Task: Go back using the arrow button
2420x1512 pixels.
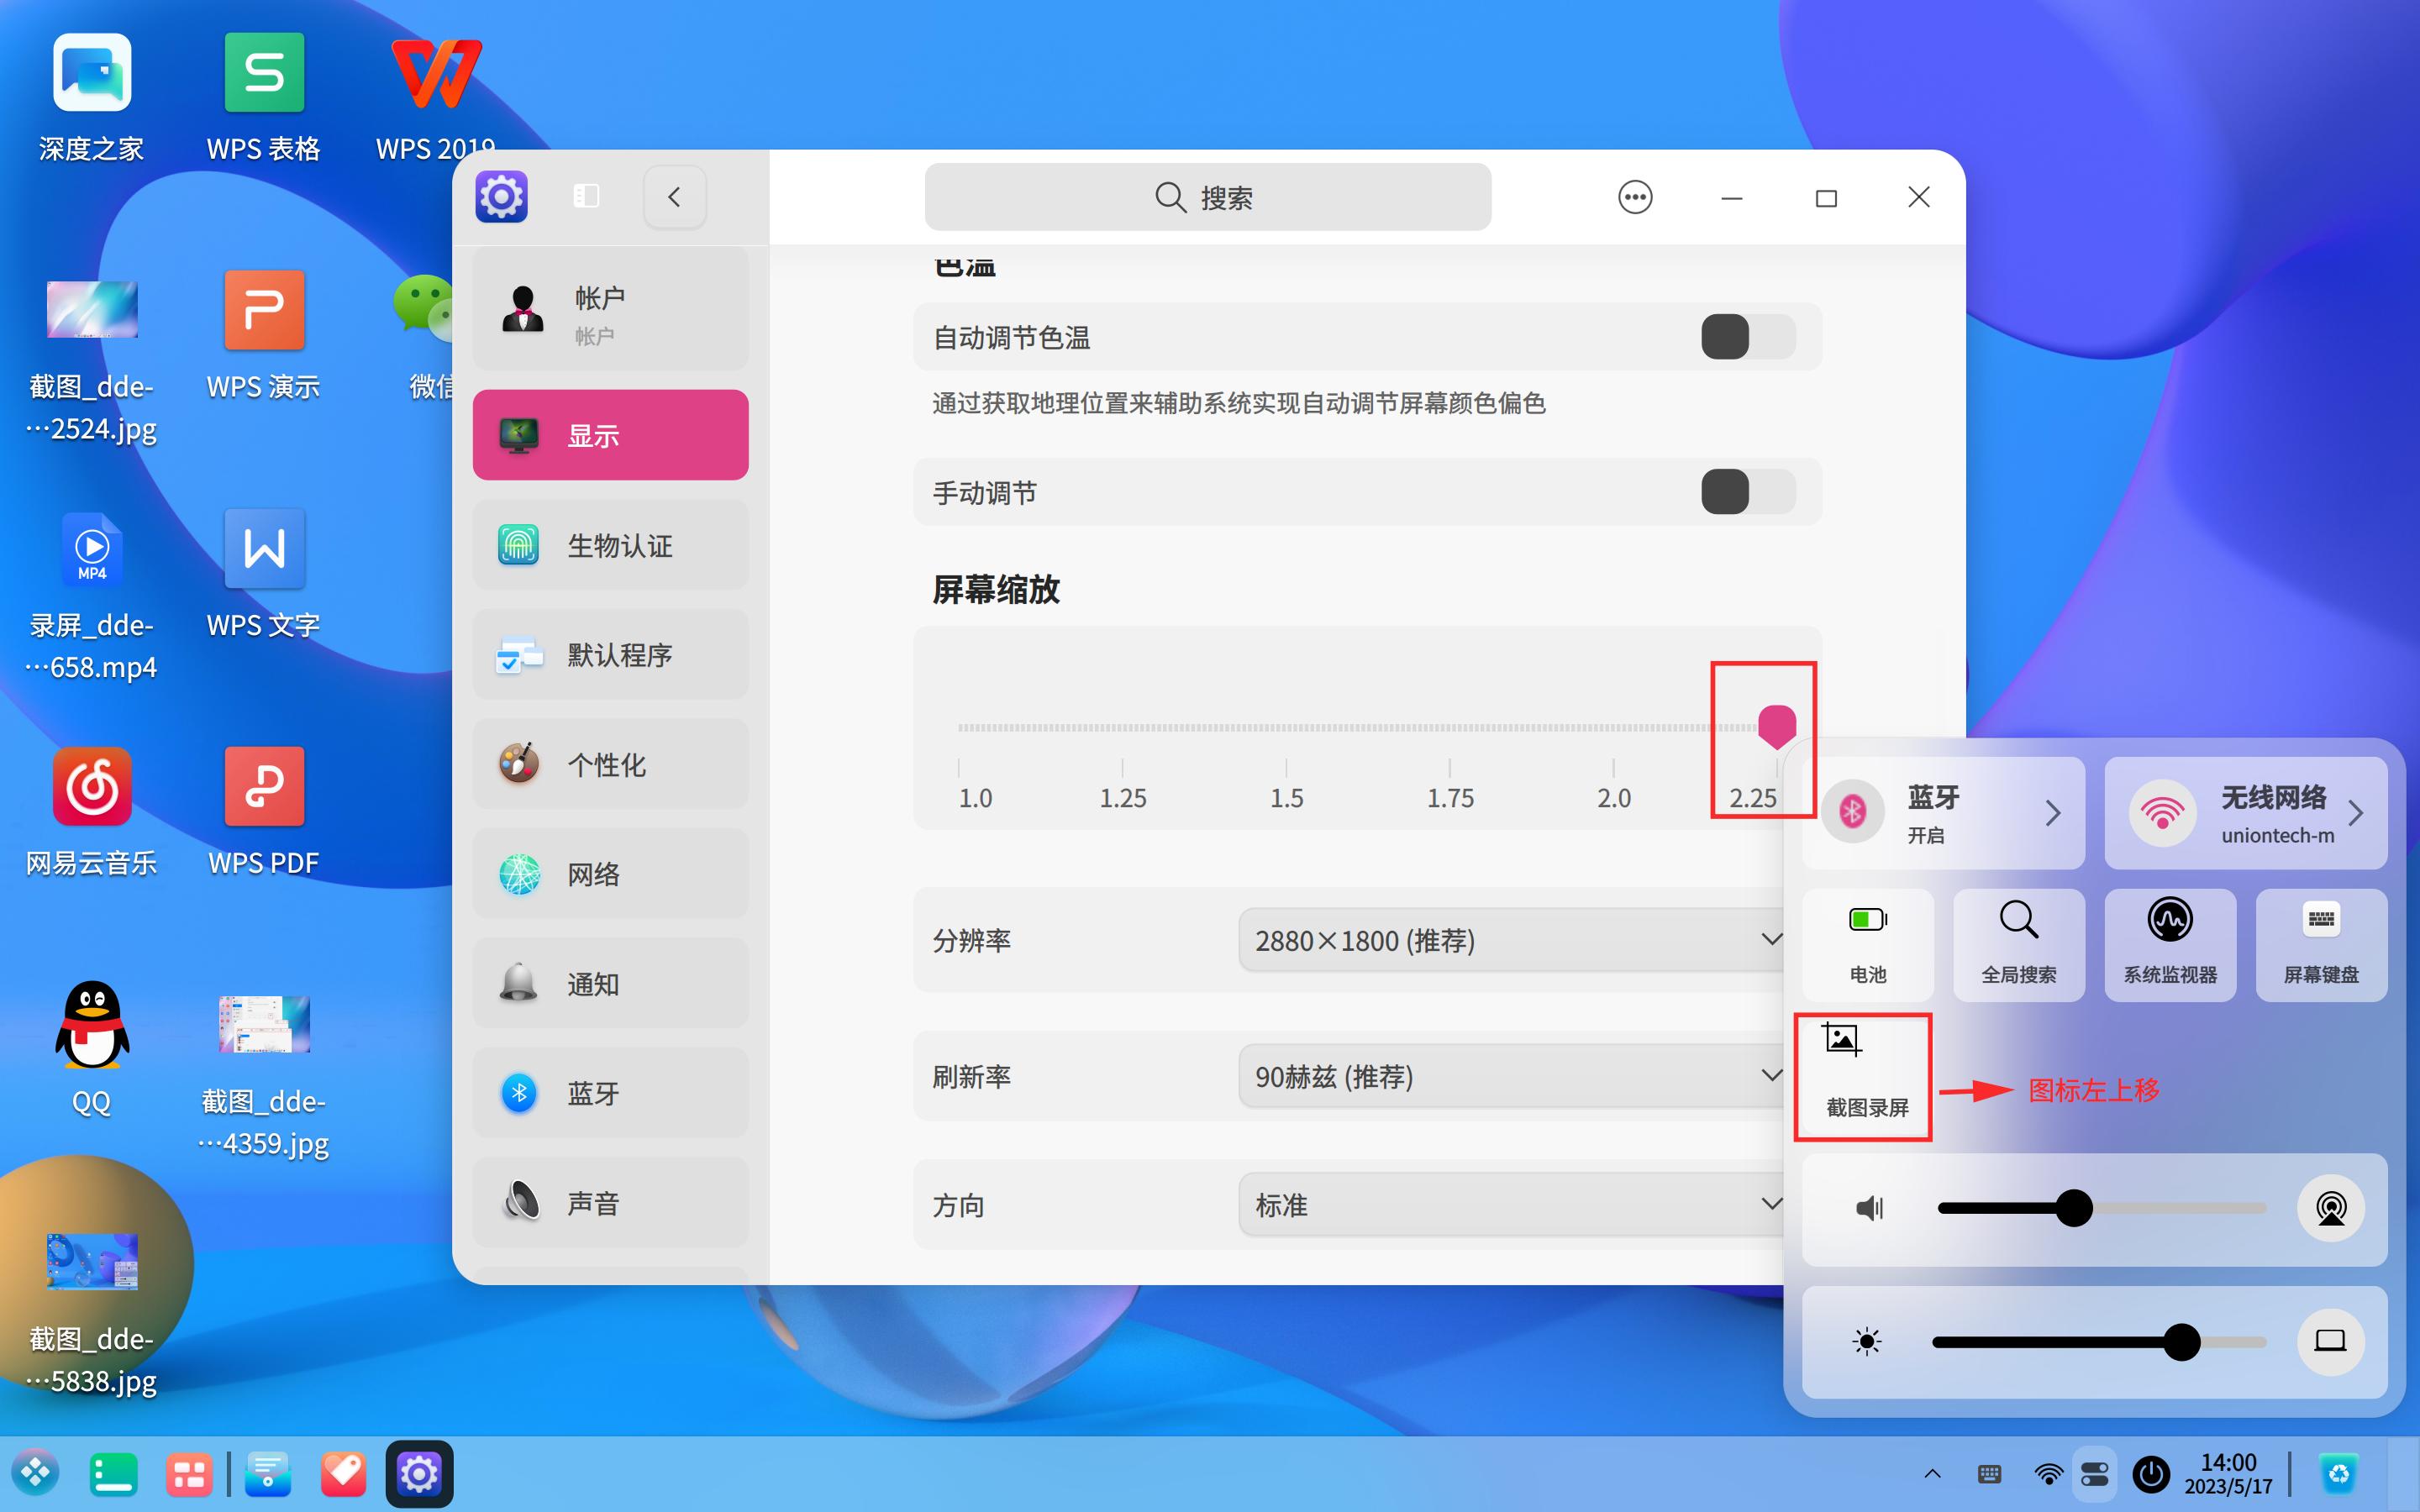Action: coord(675,196)
